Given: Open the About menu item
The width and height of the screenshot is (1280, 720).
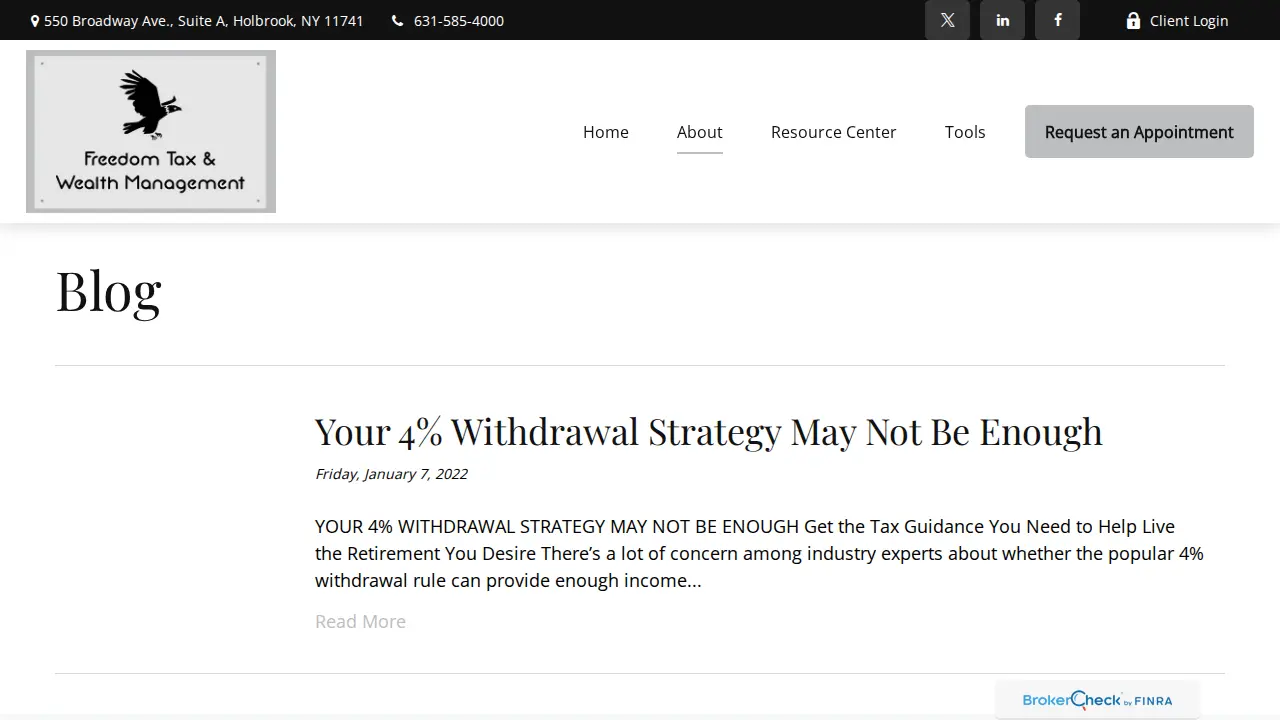Looking at the screenshot, I should point(699,132).
